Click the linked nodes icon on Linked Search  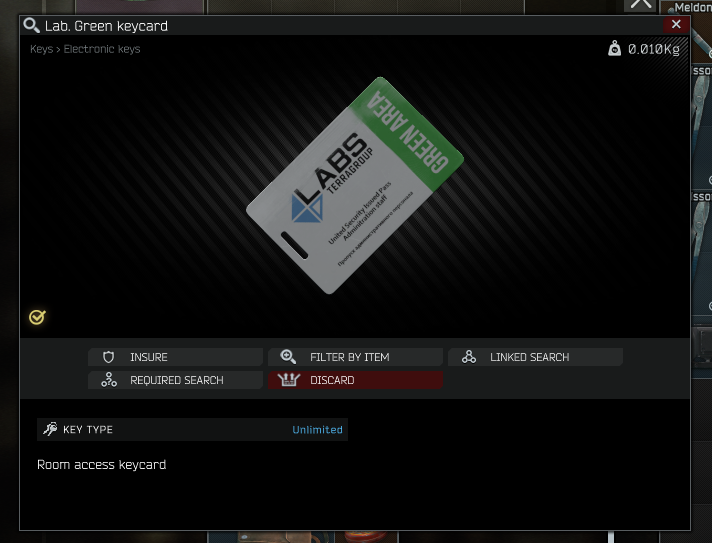coord(469,357)
